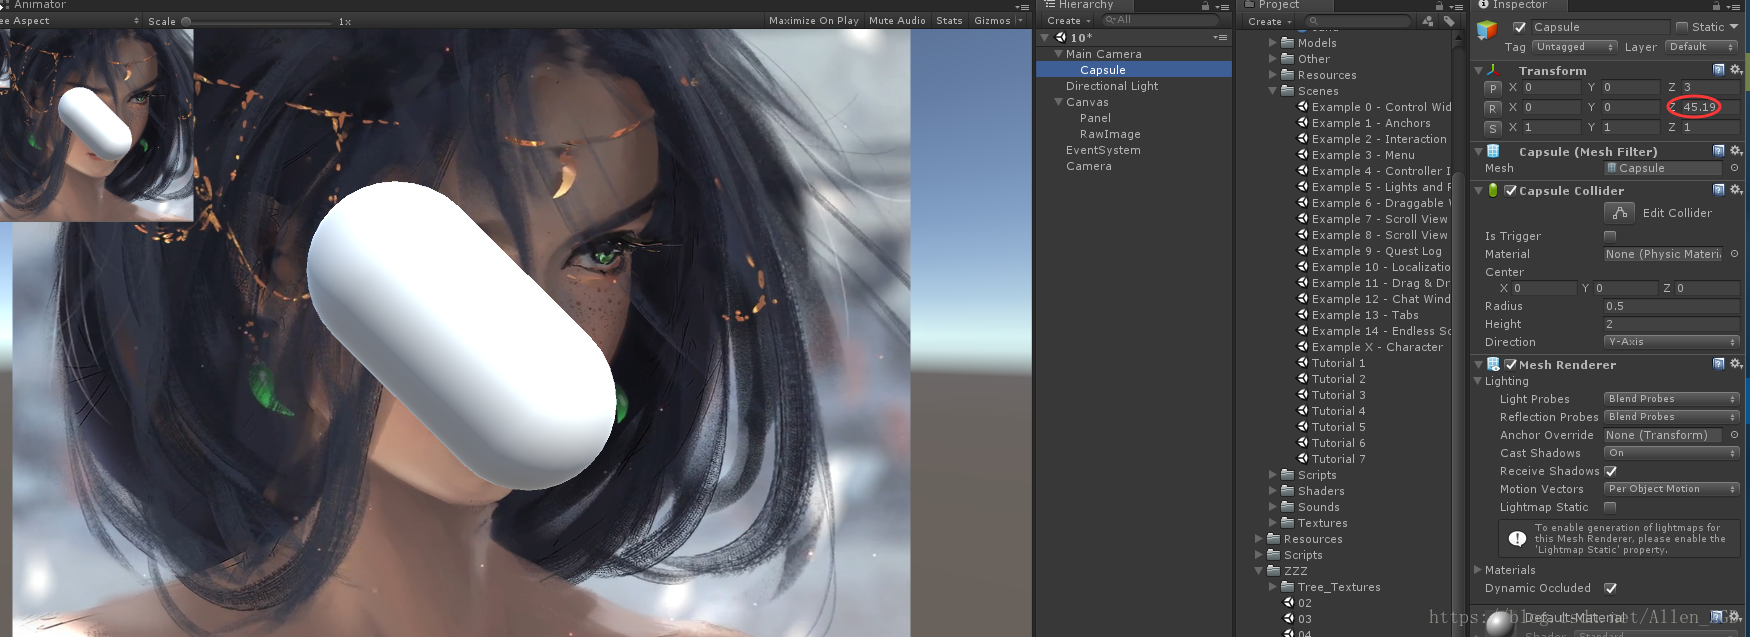
Task: Open the Cast Shadows dropdown
Action: pyautogui.click(x=1671, y=453)
